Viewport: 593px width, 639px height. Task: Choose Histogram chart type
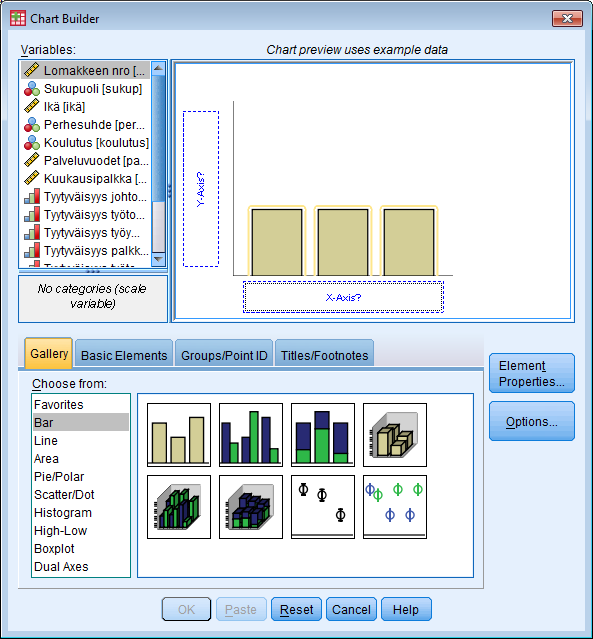click(81, 513)
